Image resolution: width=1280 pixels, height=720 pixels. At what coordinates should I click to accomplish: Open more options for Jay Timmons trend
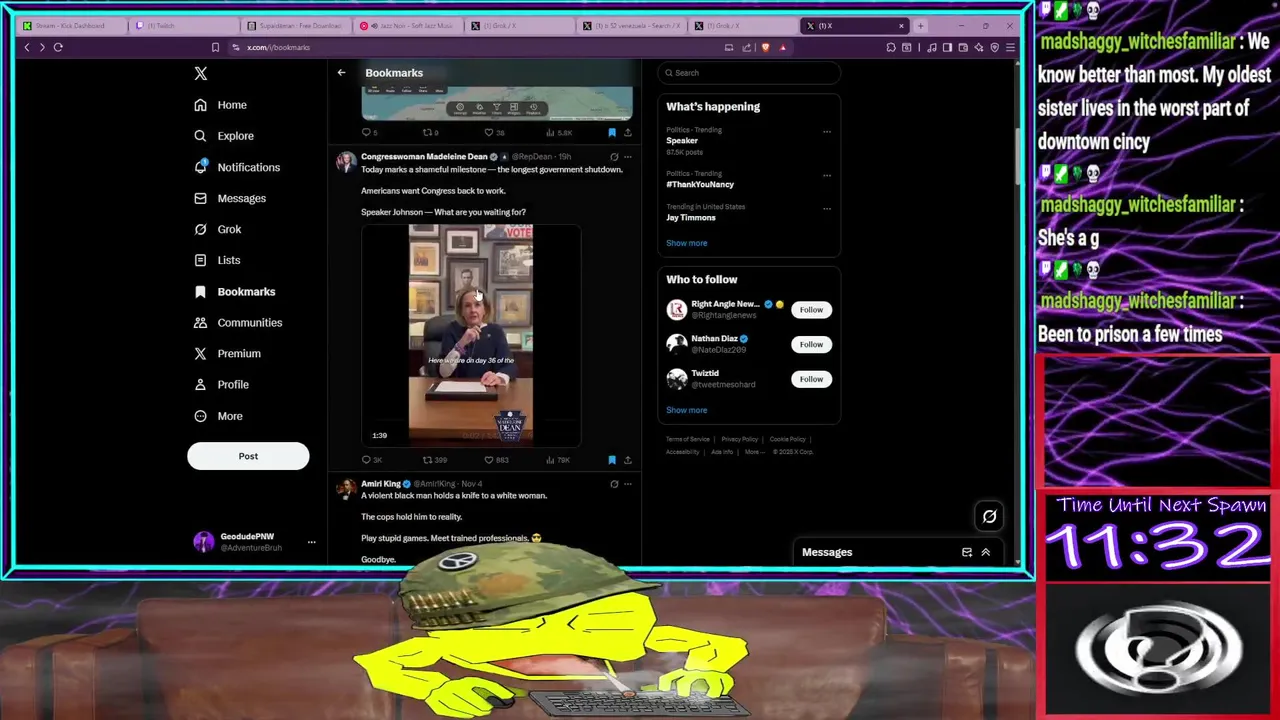click(x=826, y=208)
